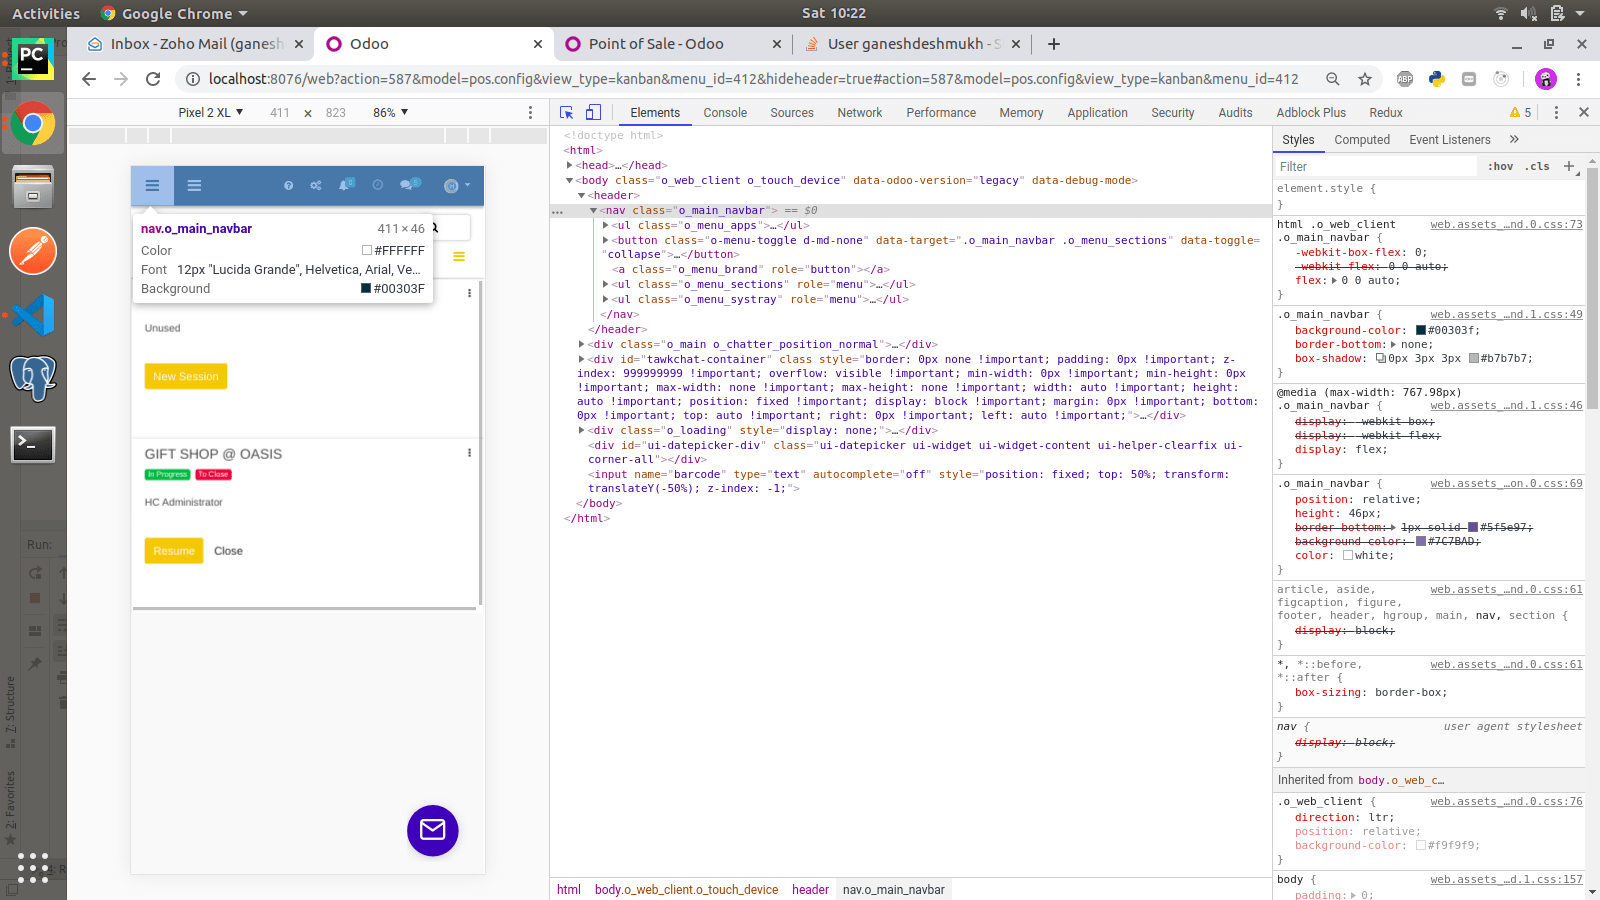Switch to the Console tab in DevTools
The image size is (1600, 900).
[725, 112]
